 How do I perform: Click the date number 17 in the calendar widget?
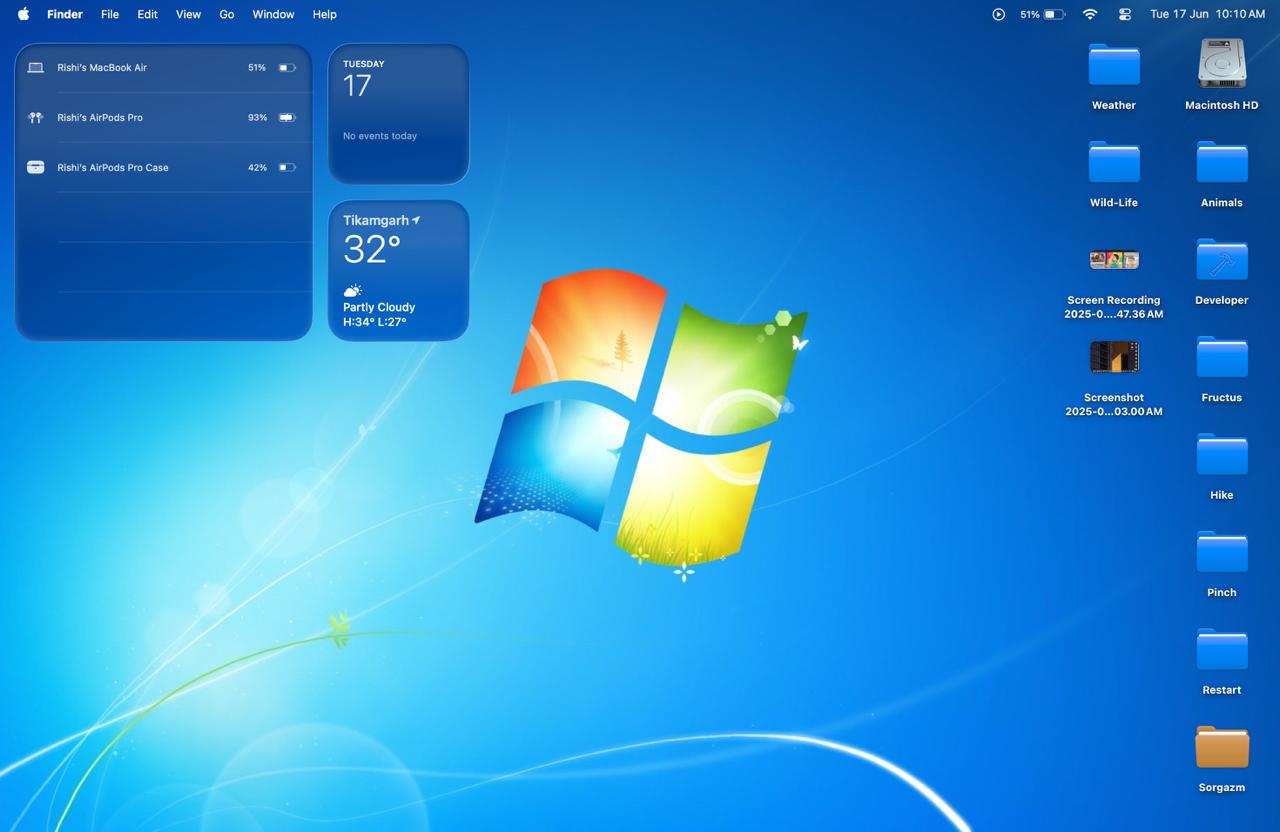coord(357,86)
